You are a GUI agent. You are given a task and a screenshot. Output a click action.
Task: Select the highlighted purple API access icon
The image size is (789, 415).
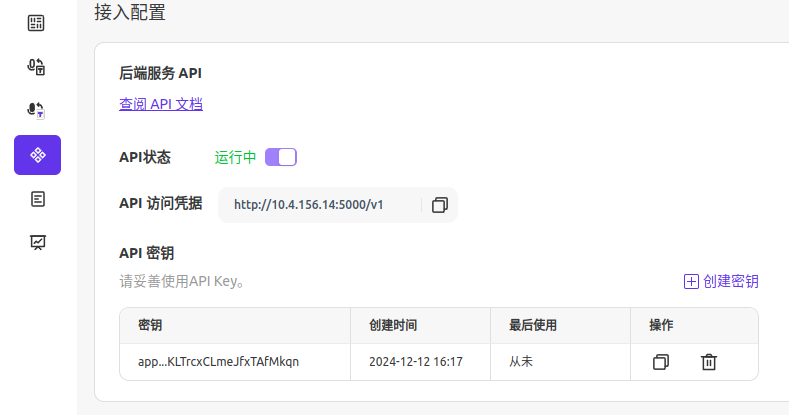pyautogui.click(x=37, y=155)
